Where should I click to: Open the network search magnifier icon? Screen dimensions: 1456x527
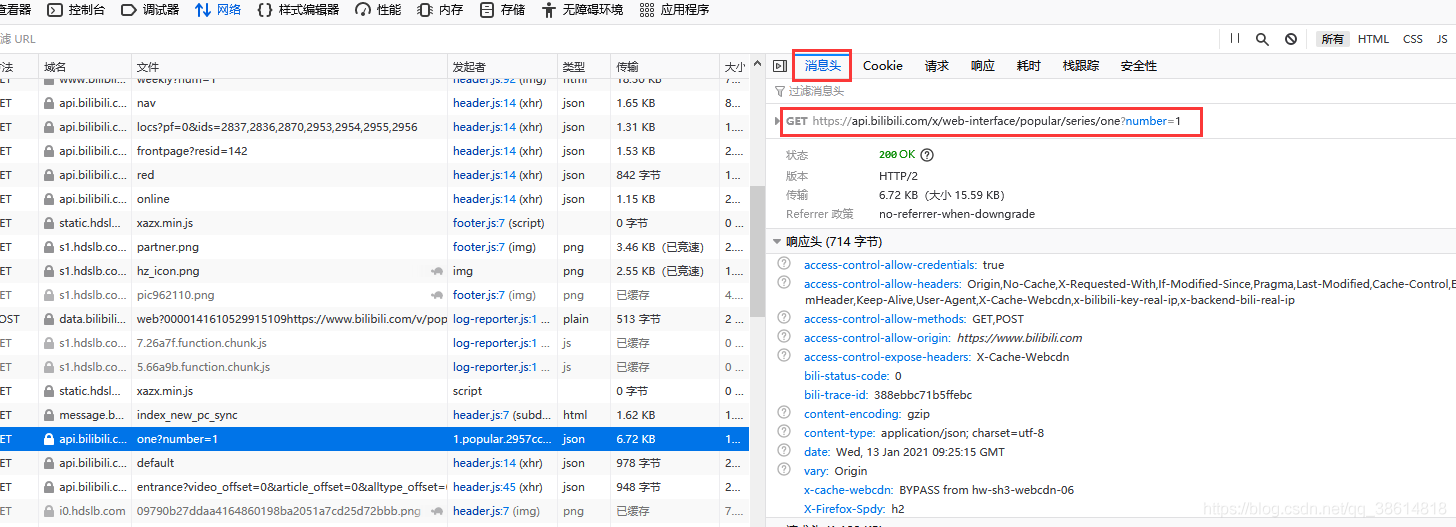(1262, 39)
